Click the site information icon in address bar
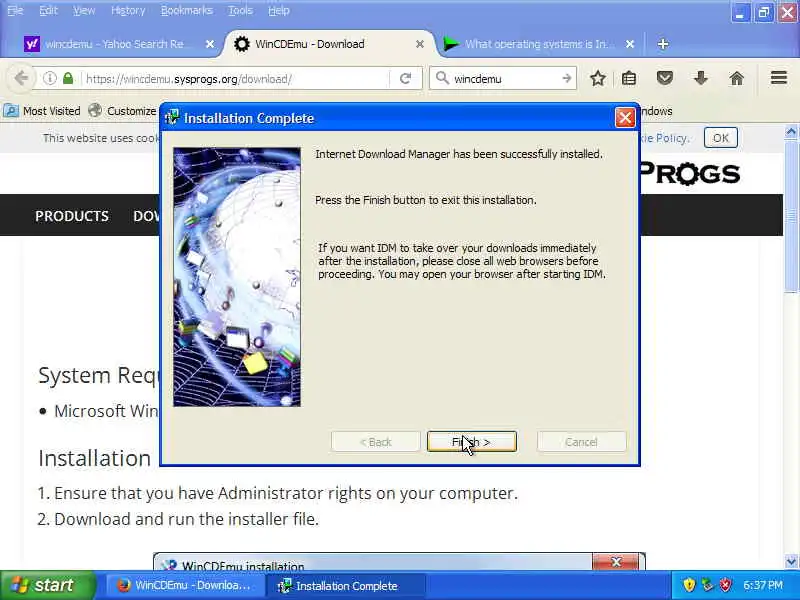Image resolution: width=800 pixels, height=600 pixels. pyautogui.click(x=49, y=79)
